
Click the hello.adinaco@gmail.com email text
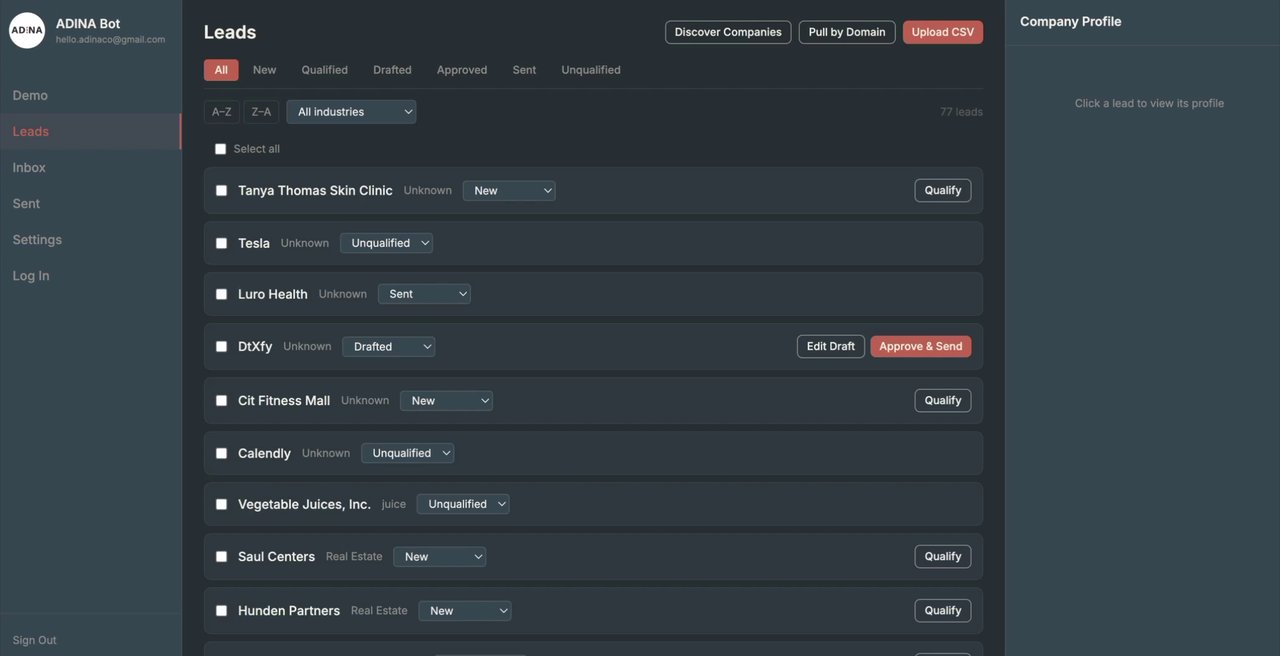point(110,40)
